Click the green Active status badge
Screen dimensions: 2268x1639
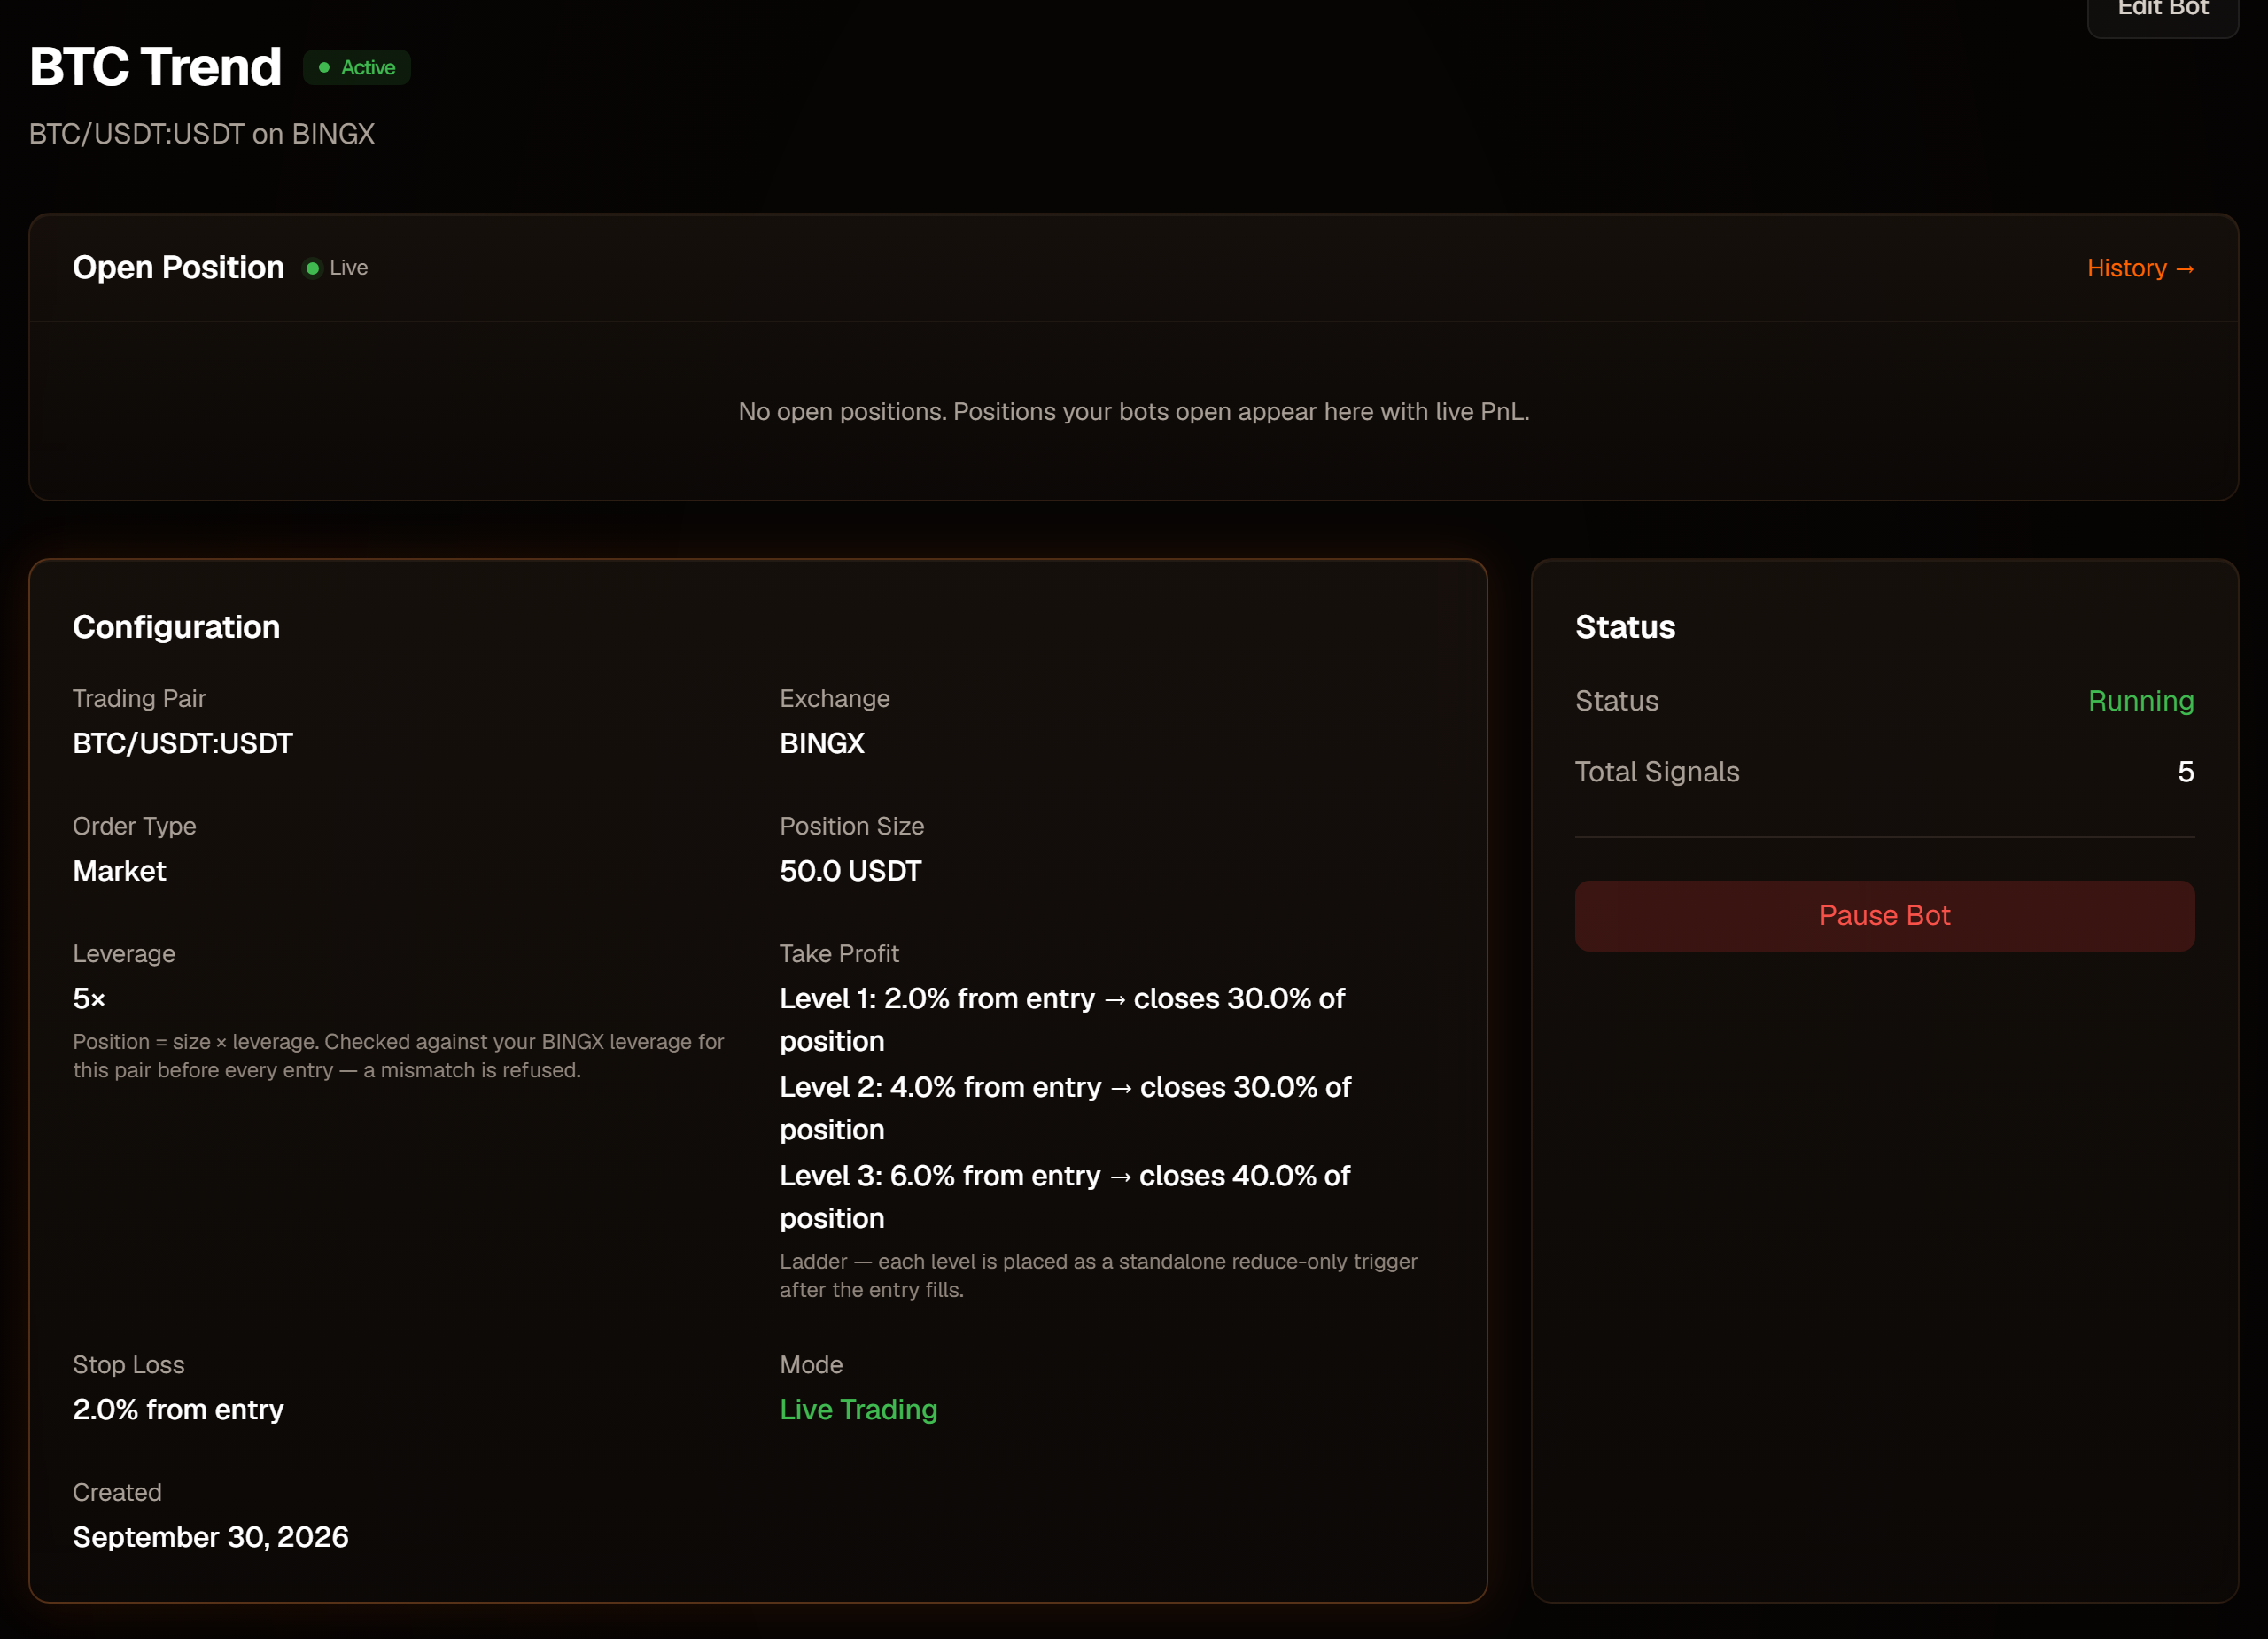[x=357, y=67]
